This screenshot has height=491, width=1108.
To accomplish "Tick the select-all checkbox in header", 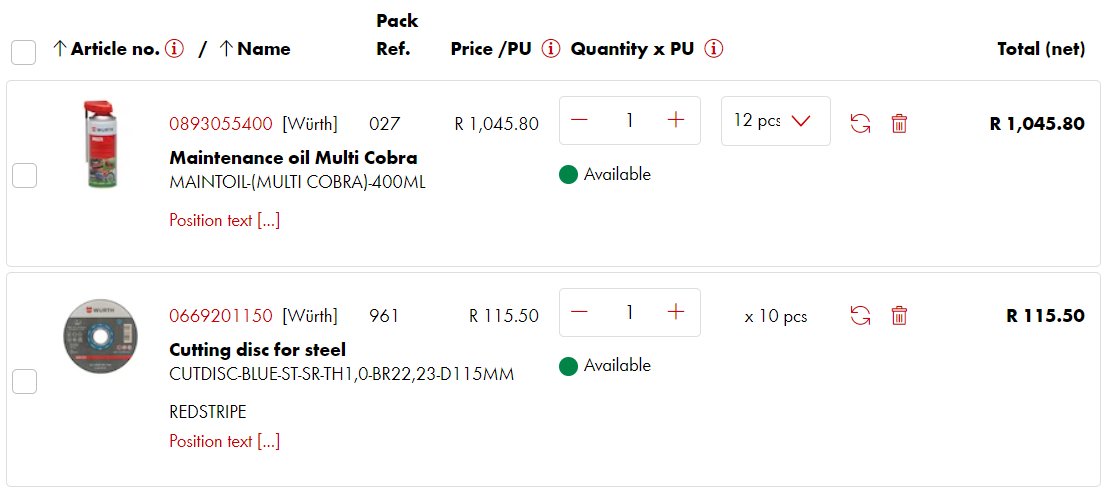I will (x=23, y=52).
